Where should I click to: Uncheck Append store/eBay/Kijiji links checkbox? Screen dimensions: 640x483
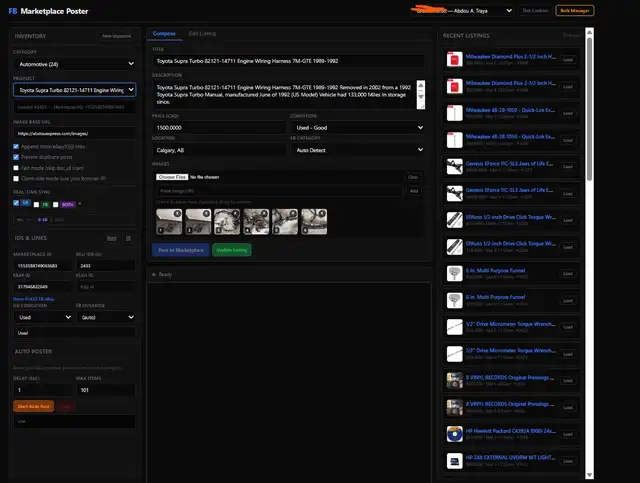[x=16, y=146]
